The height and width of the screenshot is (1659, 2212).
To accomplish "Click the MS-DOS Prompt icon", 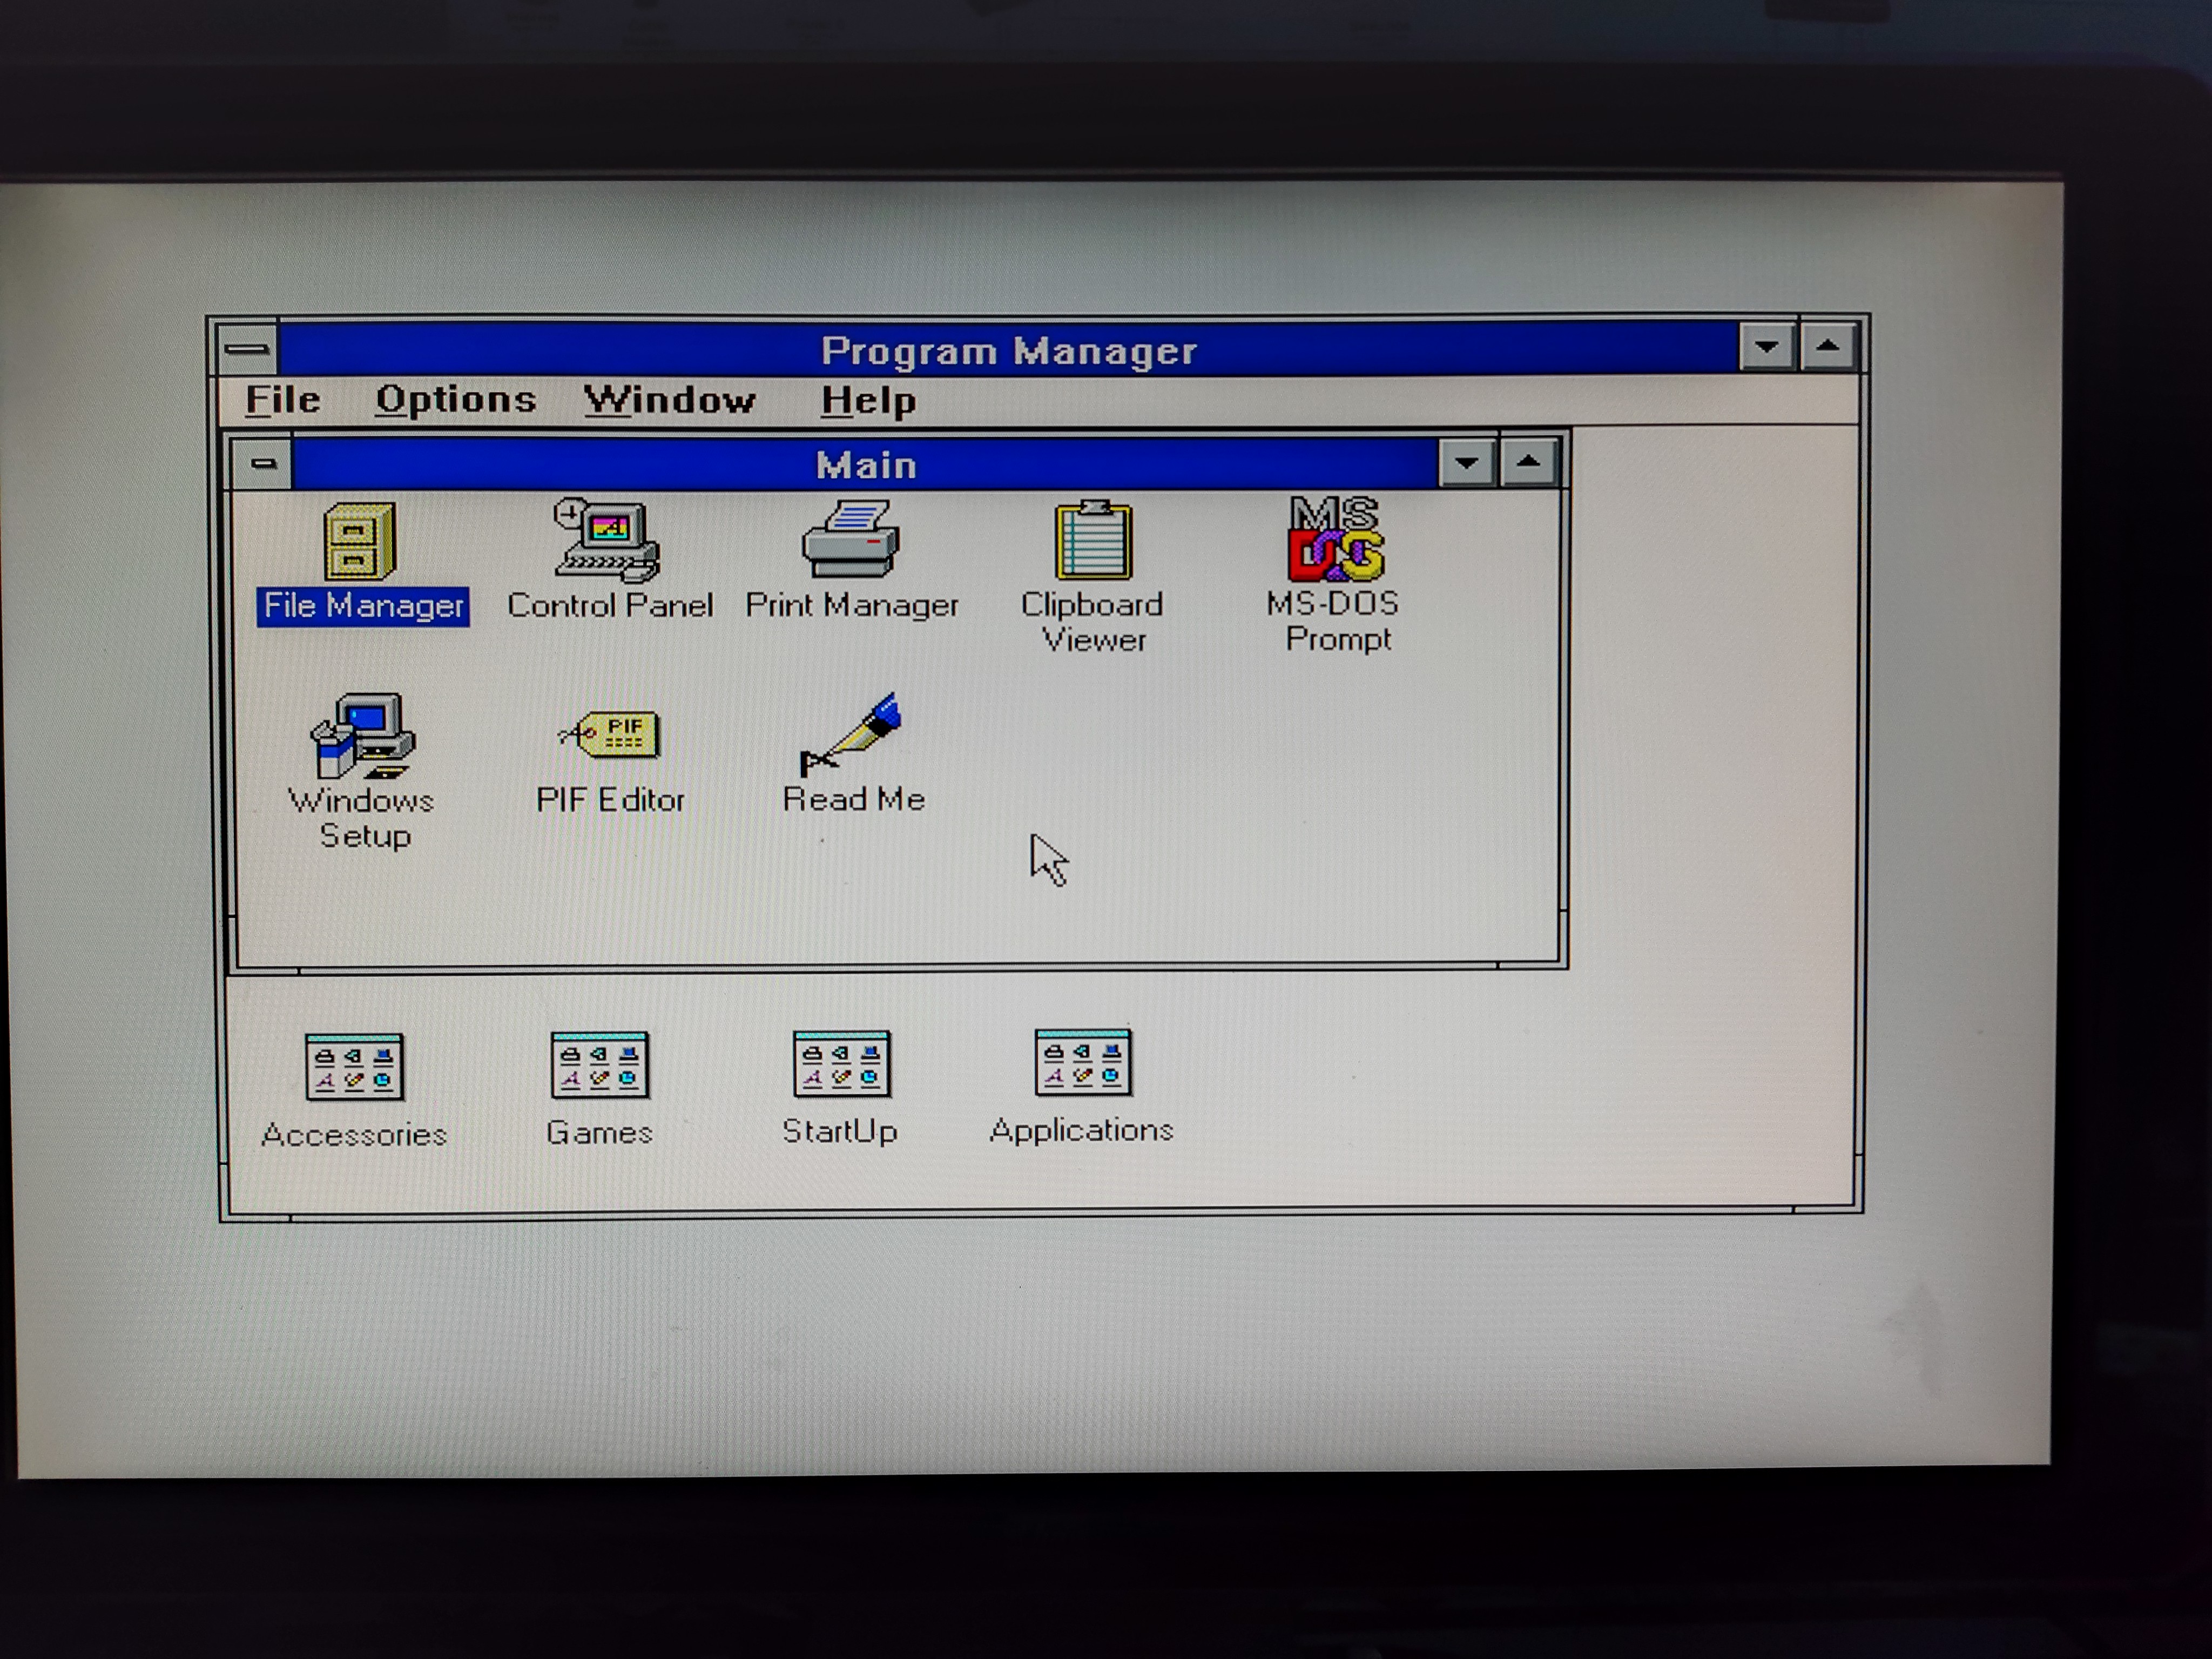I will (1336, 540).
